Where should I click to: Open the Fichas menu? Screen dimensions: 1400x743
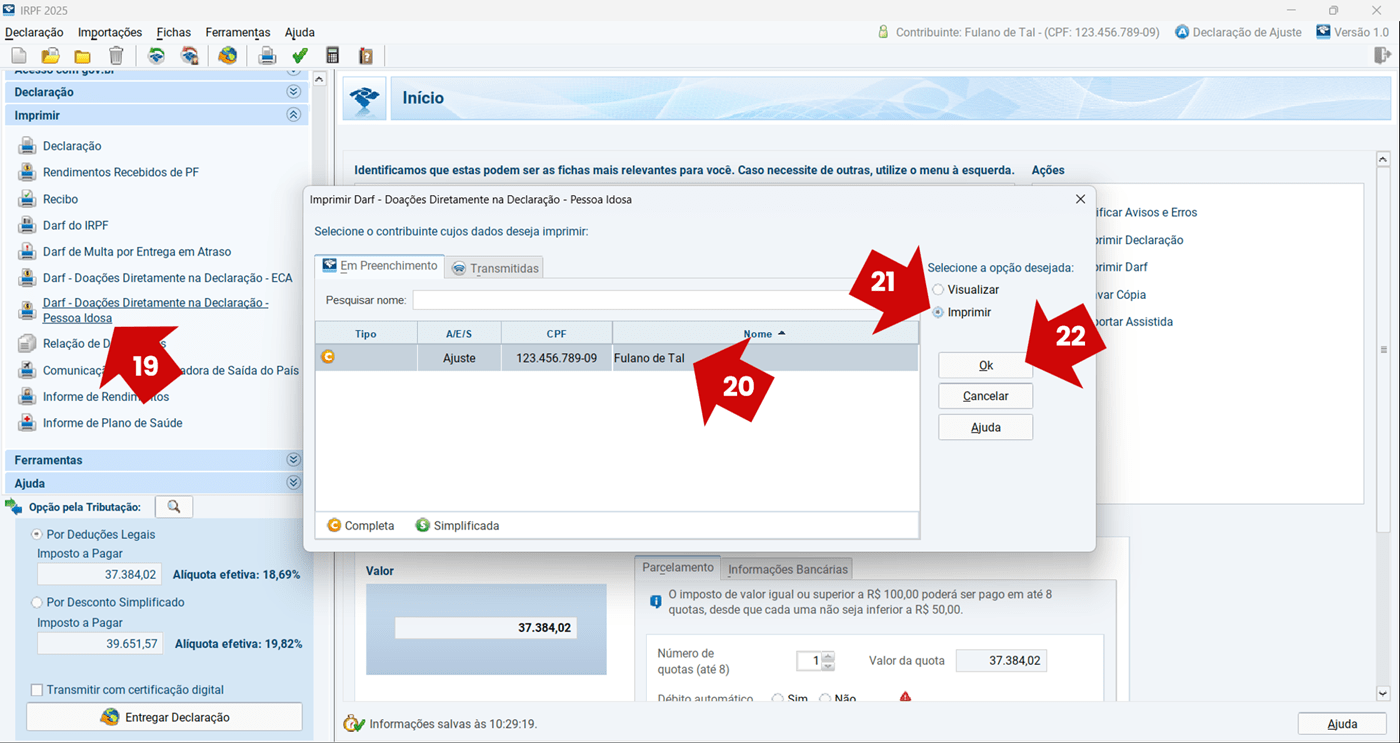click(x=174, y=32)
